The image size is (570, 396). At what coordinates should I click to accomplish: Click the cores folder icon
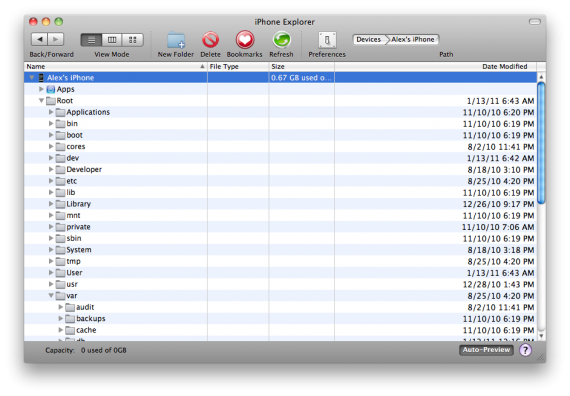(x=60, y=147)
